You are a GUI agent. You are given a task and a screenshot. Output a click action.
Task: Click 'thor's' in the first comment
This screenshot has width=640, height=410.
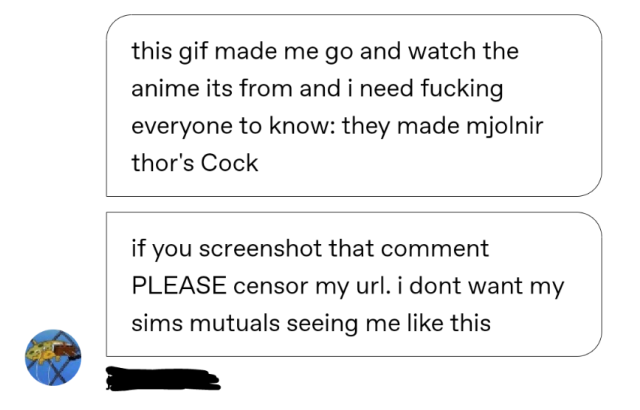tap(162, 163)
